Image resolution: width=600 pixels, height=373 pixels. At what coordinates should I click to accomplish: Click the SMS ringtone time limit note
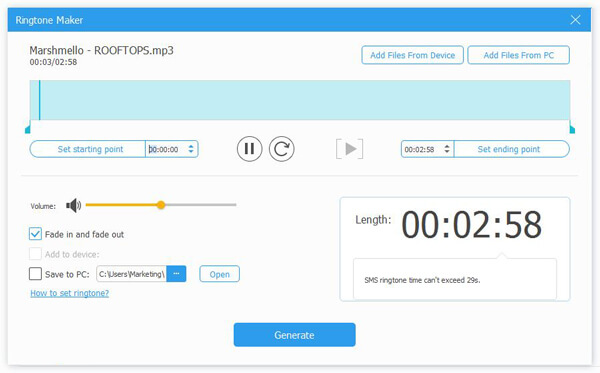[x=422, y=280]
